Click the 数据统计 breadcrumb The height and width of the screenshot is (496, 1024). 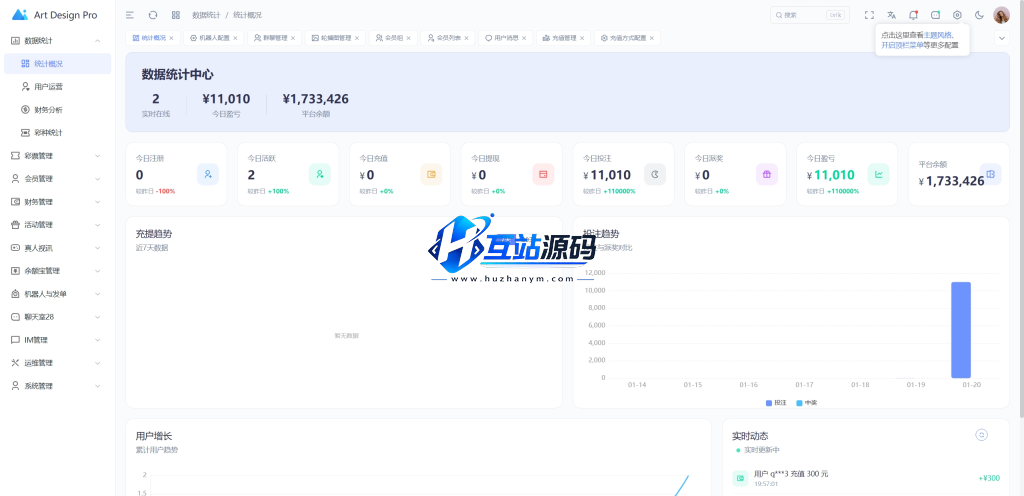(206, 15)
